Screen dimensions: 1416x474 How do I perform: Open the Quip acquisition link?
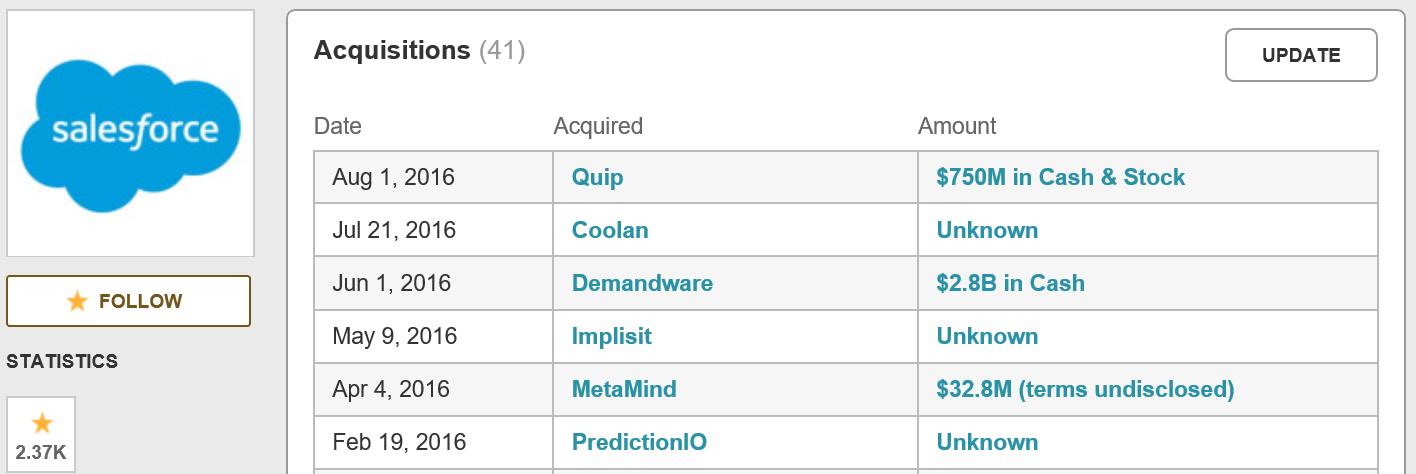point(597,177)
